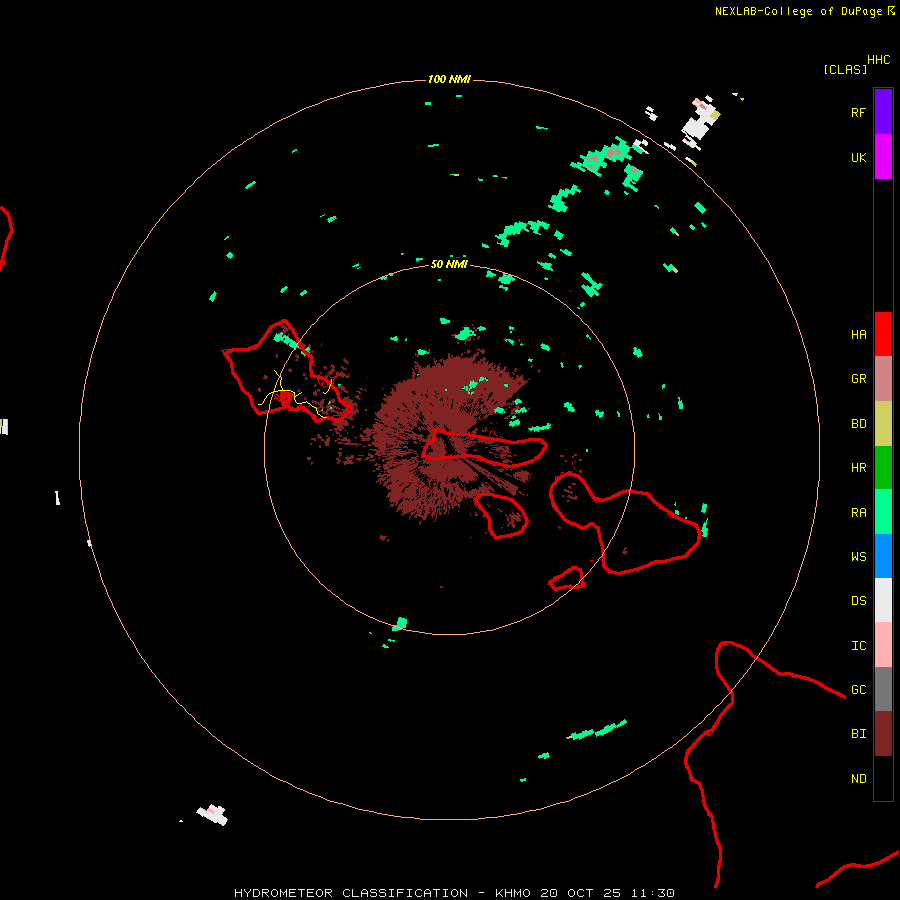Click the "RF" legend label
The image size is (900, 900).
(x=859, y=112)
